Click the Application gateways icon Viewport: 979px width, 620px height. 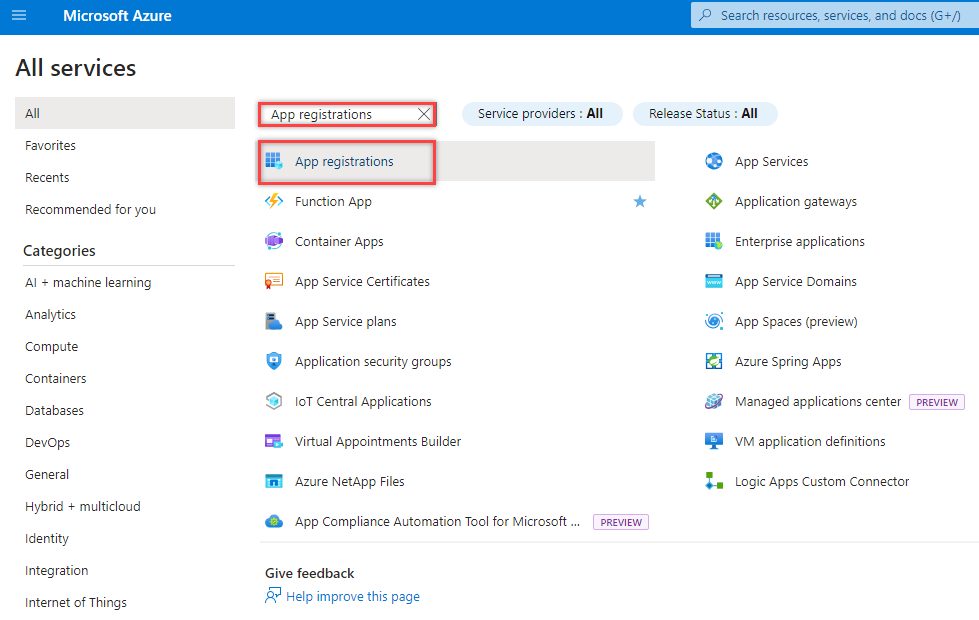[x=714, y=201]
